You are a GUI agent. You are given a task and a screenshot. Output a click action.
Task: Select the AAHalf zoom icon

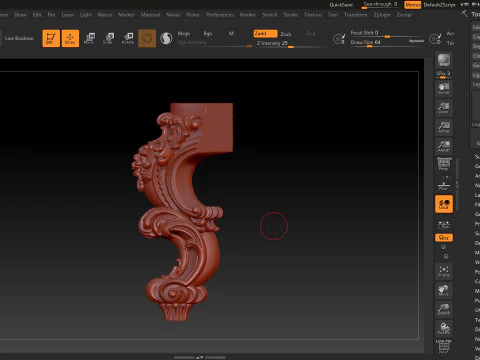click(x=444, y=146)
